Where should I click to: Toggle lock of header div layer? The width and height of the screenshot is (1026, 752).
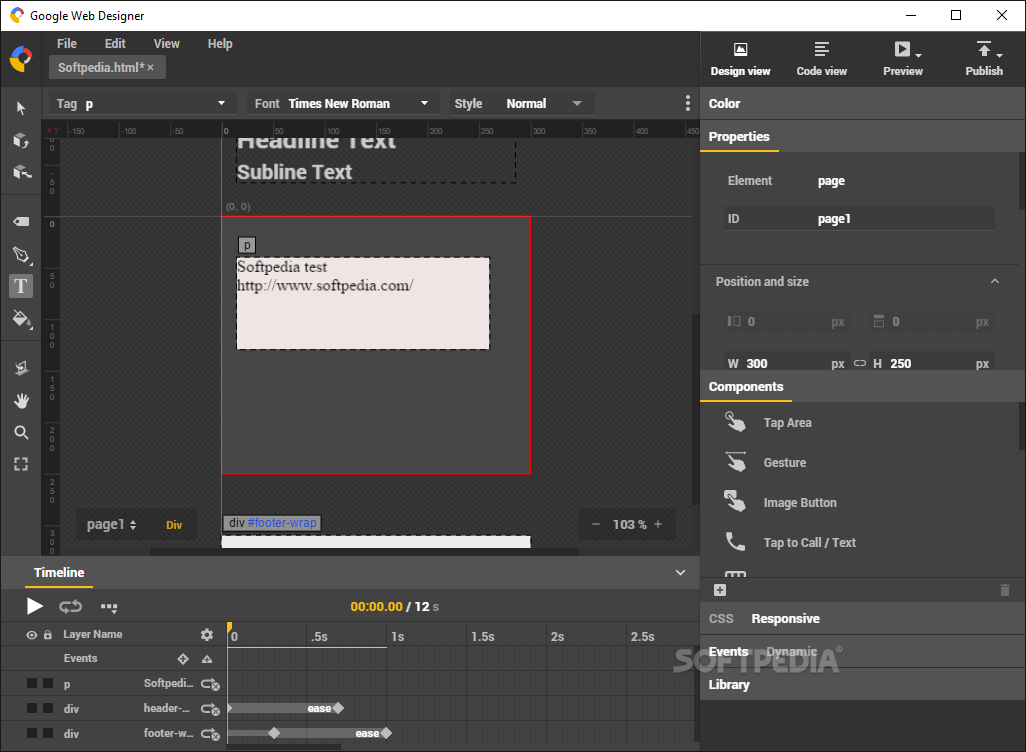pos(48,708)
